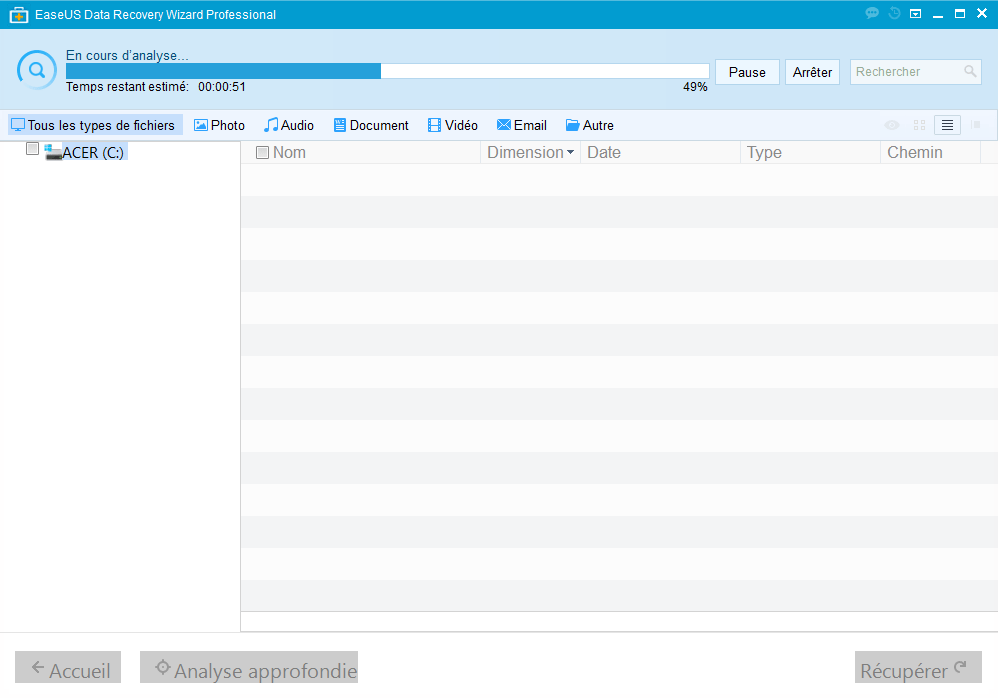Screen dimensions: 998x698
Task: Sort by the Chemin column header
Action: pos(931,153)
